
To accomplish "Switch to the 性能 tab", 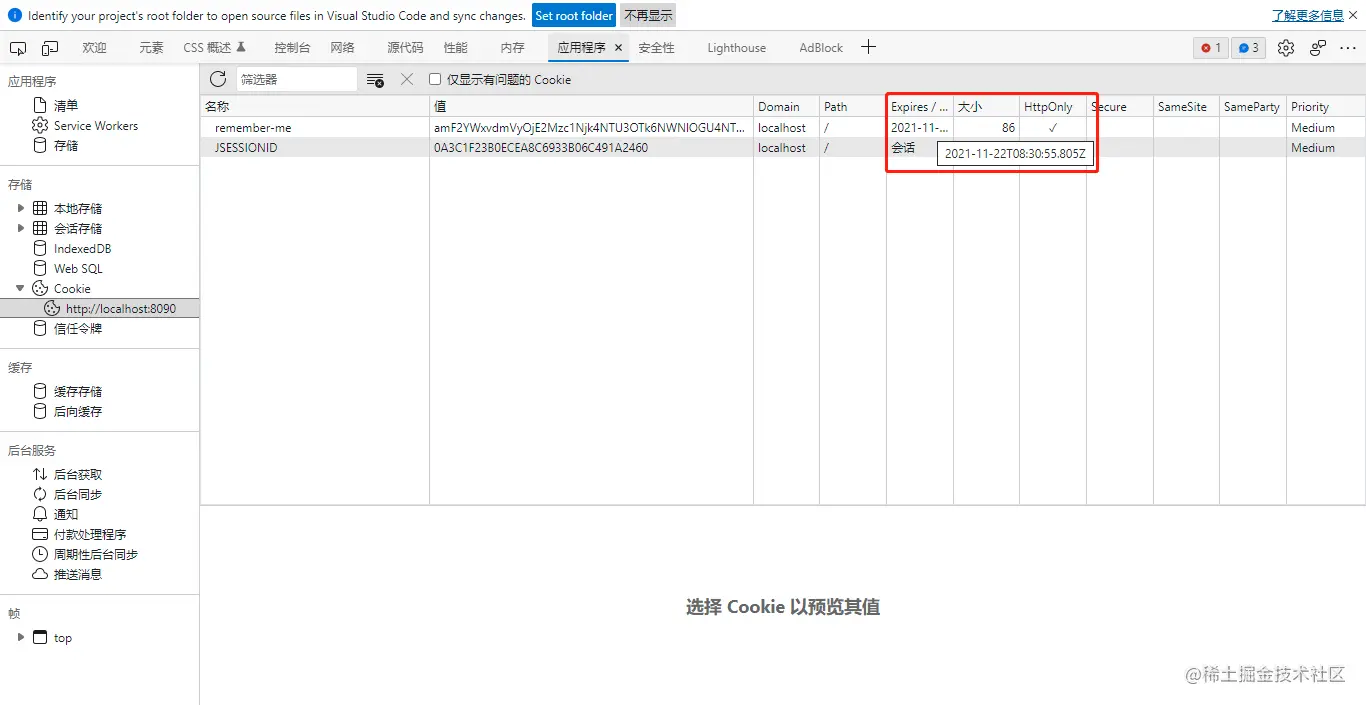I will [455, 48].
